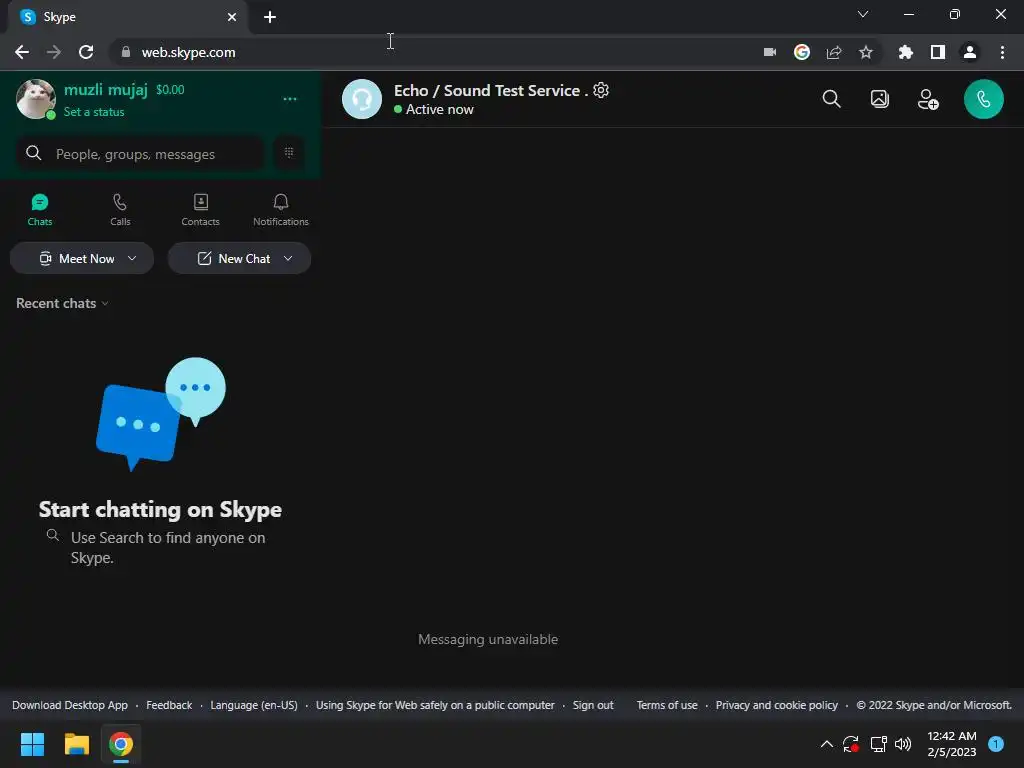Add a person to the Echo conversation
The image size is (1024, 768).
pos(927,99)
